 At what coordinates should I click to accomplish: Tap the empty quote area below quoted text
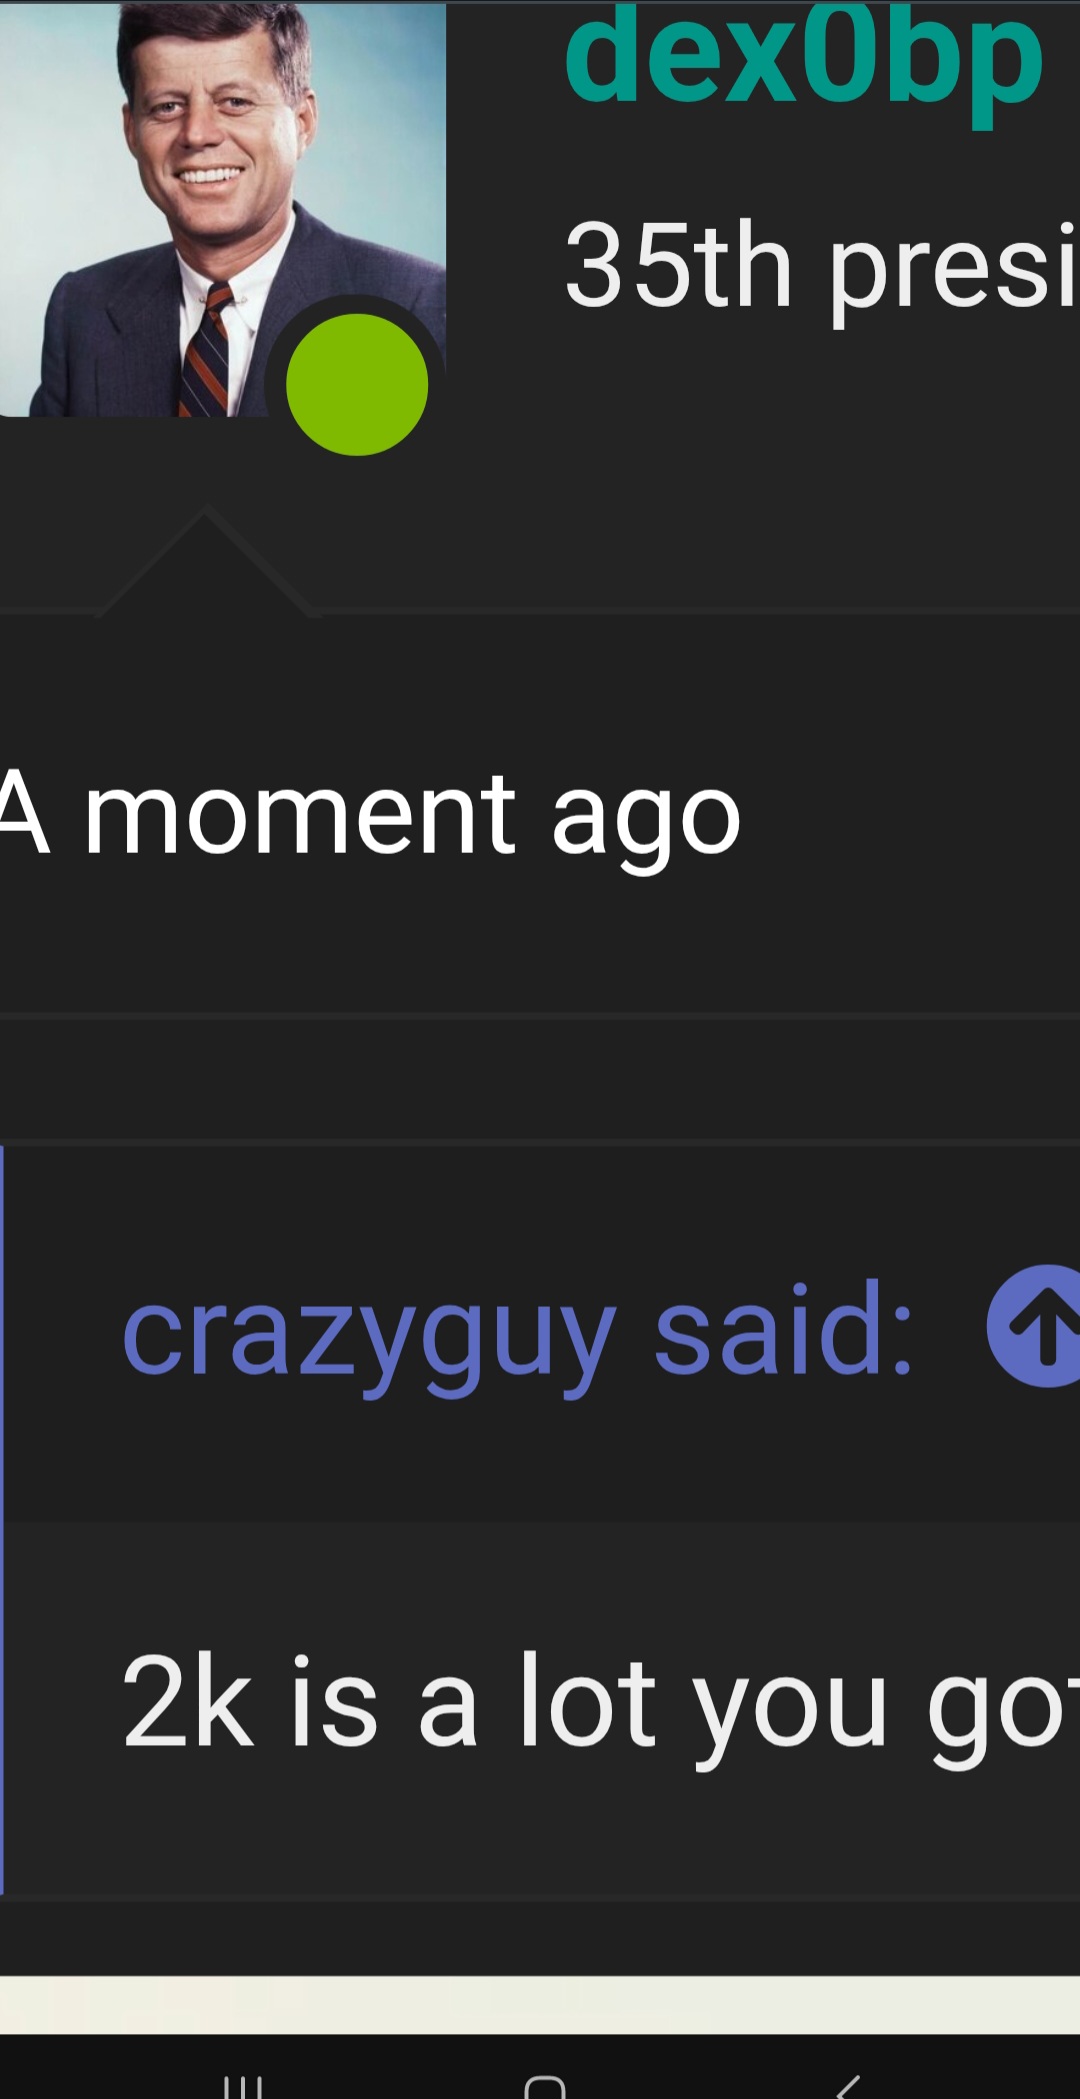540,1840
